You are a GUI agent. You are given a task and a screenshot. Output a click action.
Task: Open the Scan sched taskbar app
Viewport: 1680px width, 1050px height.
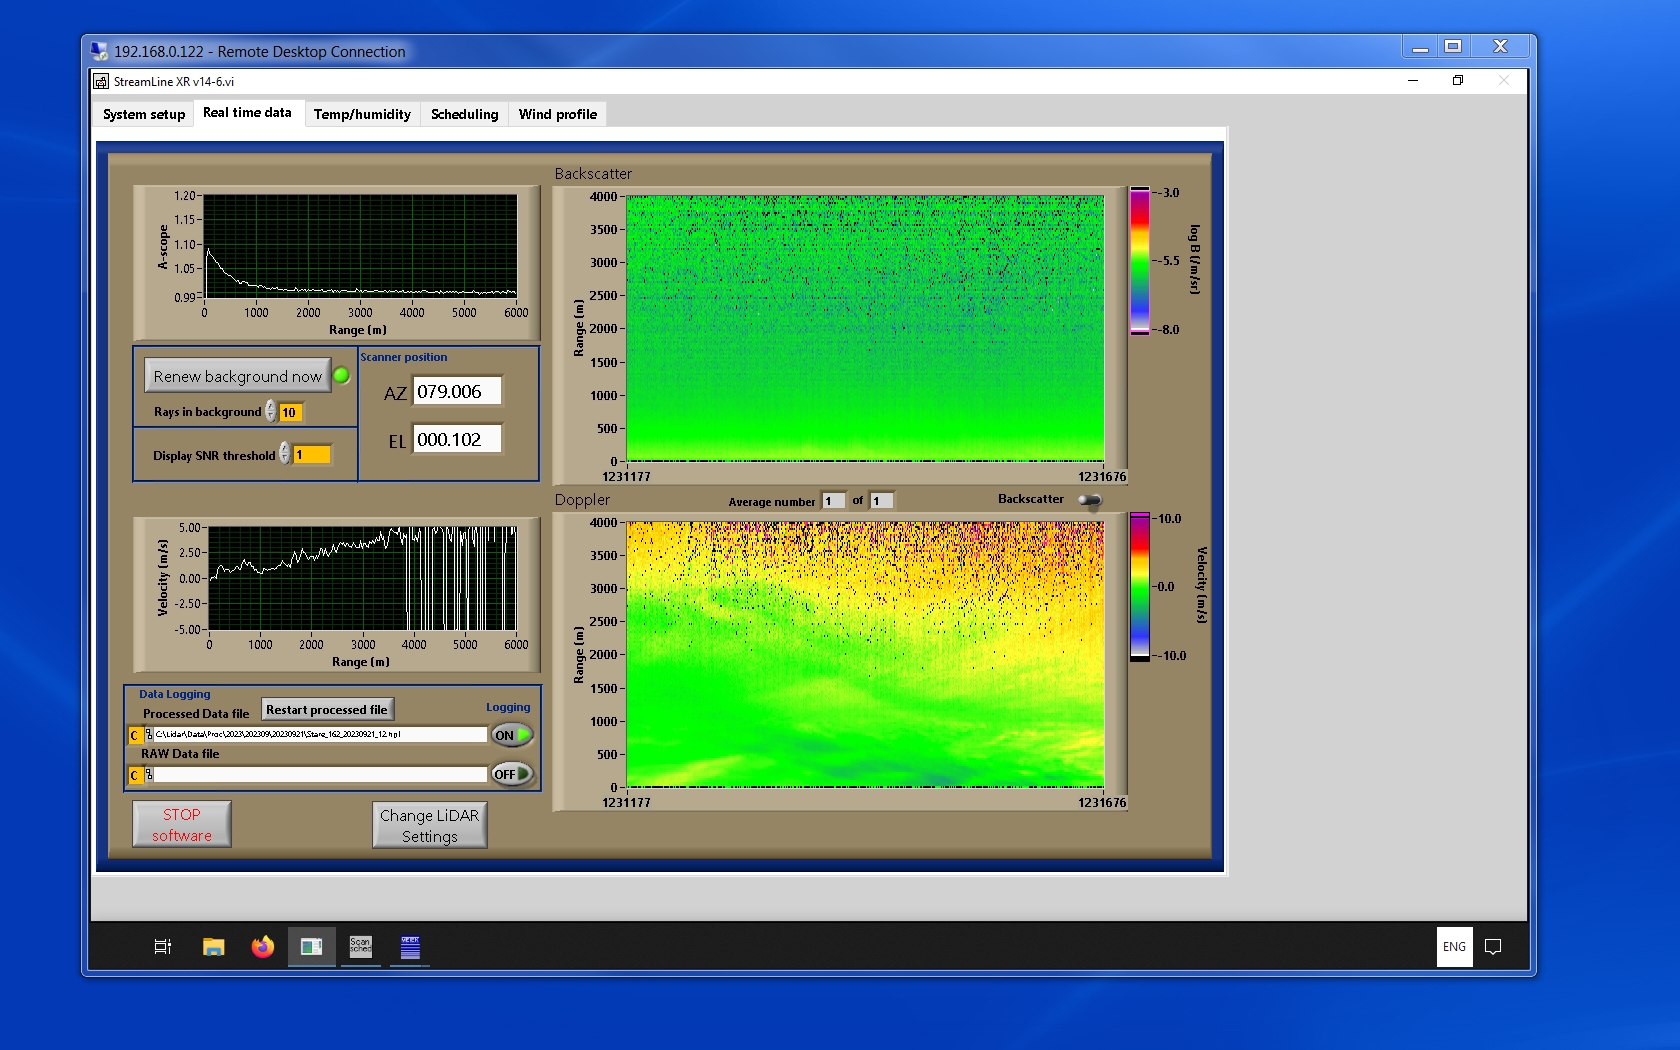(x=360, y=946)
